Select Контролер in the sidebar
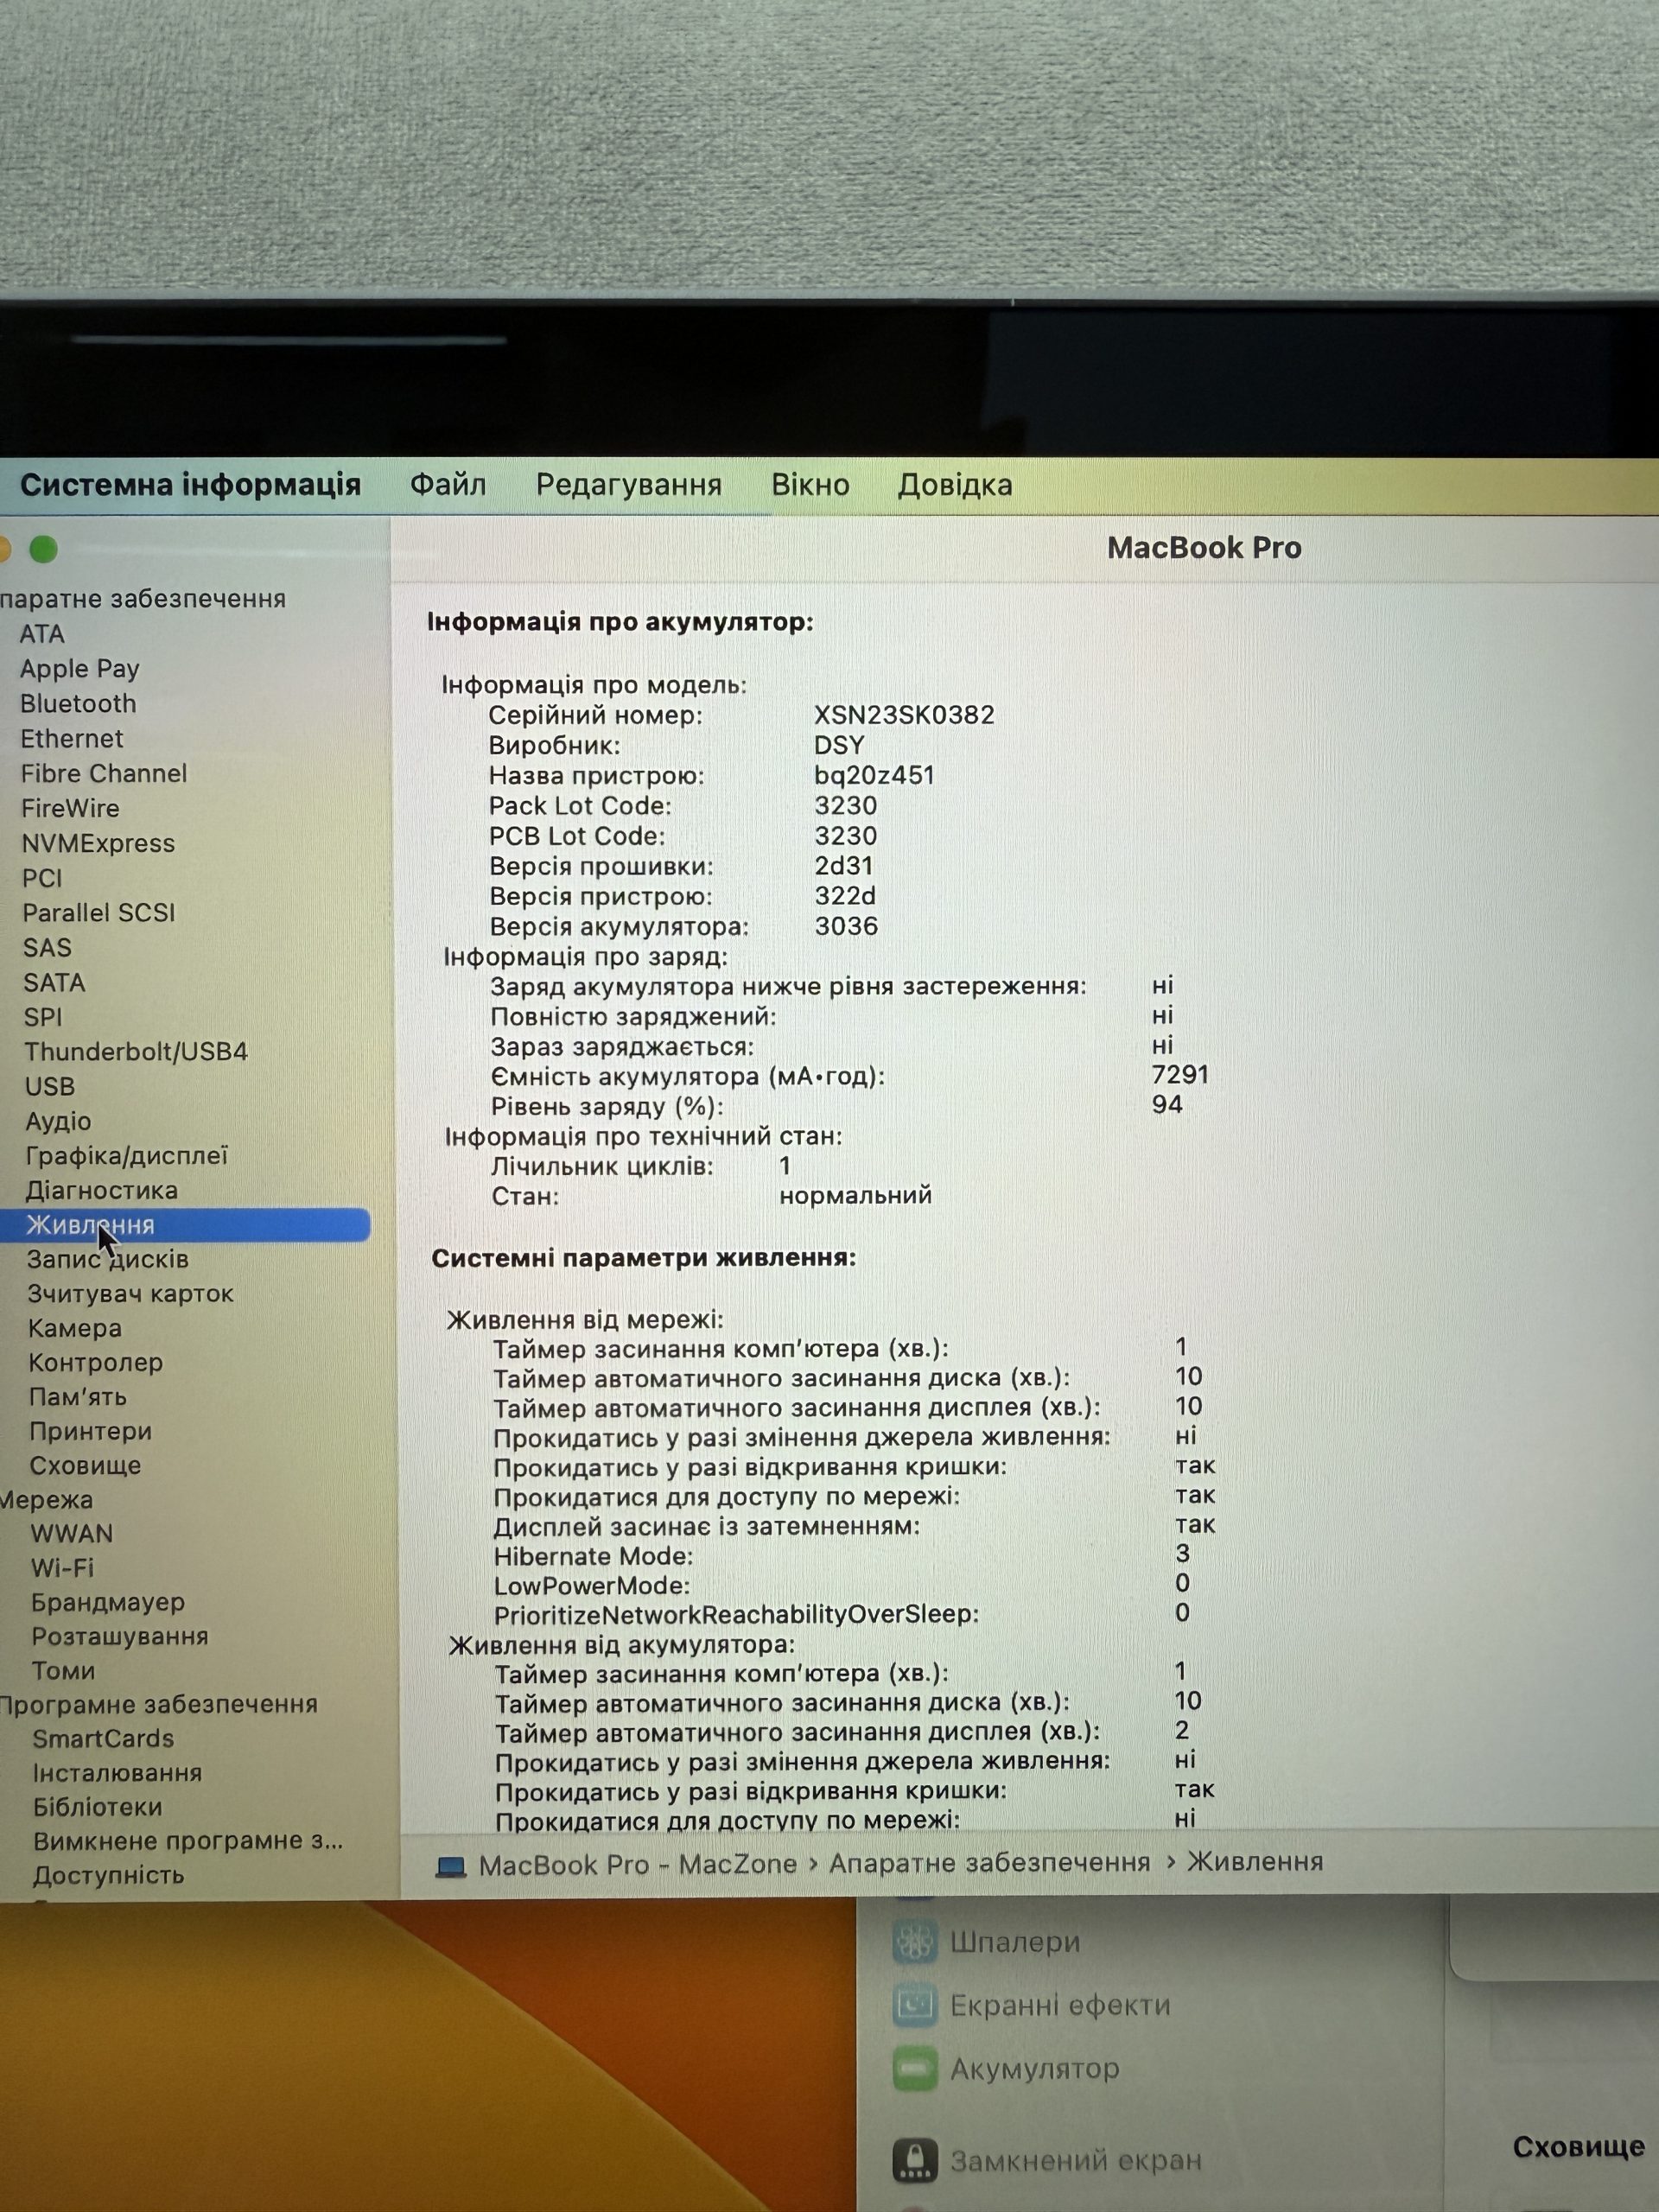Viewport: 1659px width, 2212px height. pyautogui.click(x=96, y=1363)
